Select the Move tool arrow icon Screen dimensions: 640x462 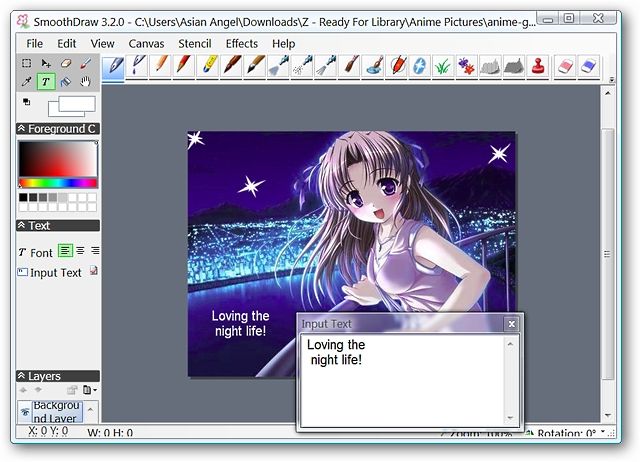pyautogui.click(x=46, y=63)
